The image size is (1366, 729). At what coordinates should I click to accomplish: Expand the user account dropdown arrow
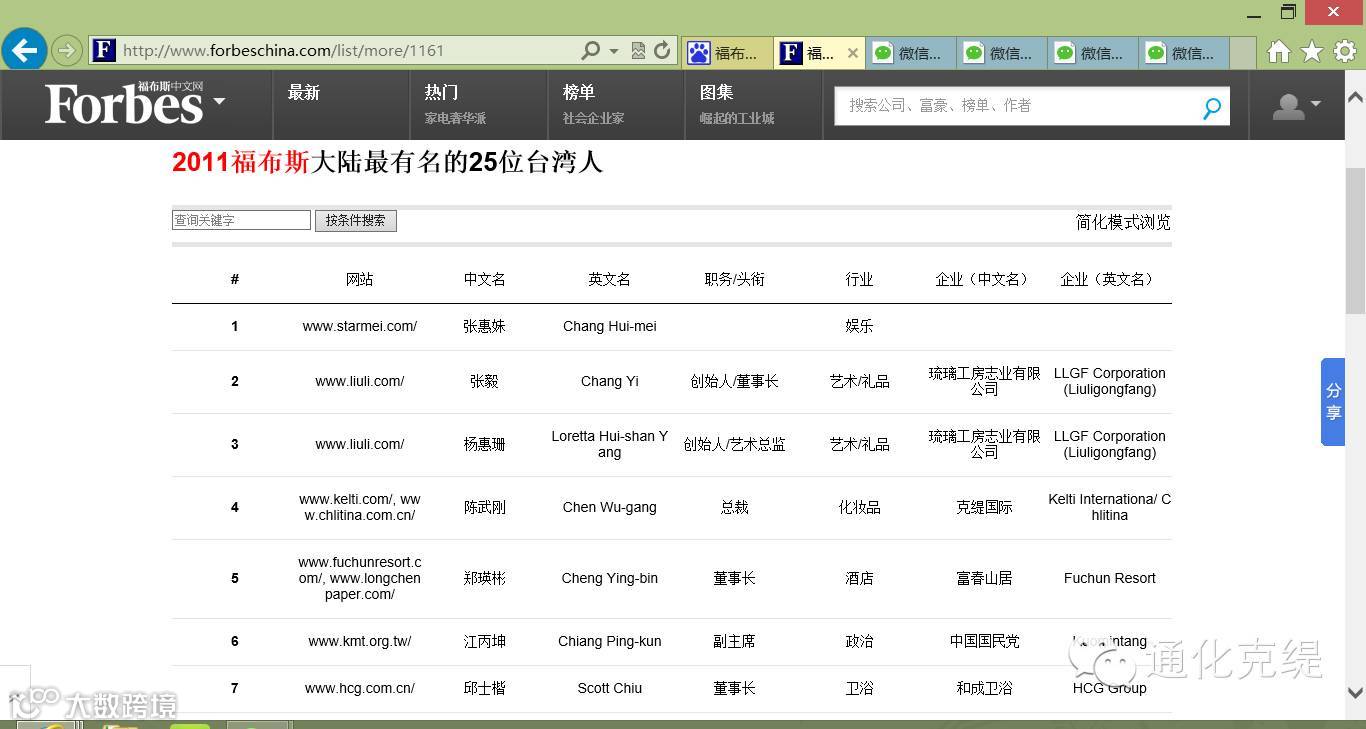(x=1315, y=103)
